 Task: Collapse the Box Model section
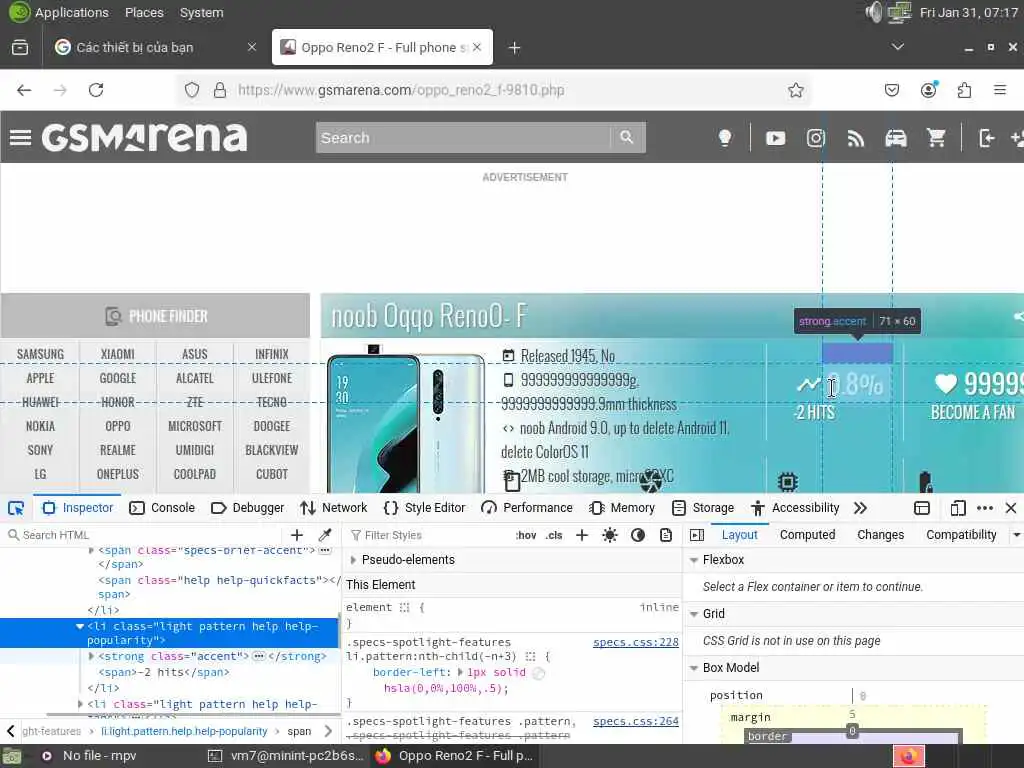[694, 667]
